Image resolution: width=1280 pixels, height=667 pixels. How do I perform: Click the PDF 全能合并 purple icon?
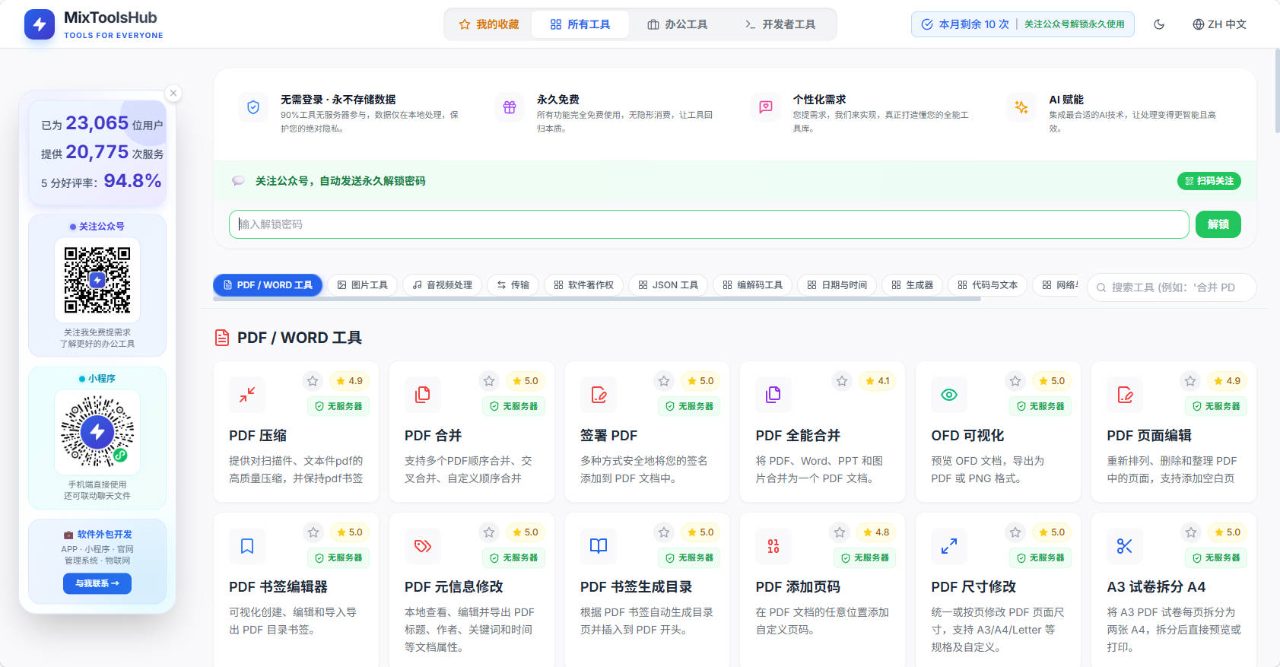[x=774, y=395]
